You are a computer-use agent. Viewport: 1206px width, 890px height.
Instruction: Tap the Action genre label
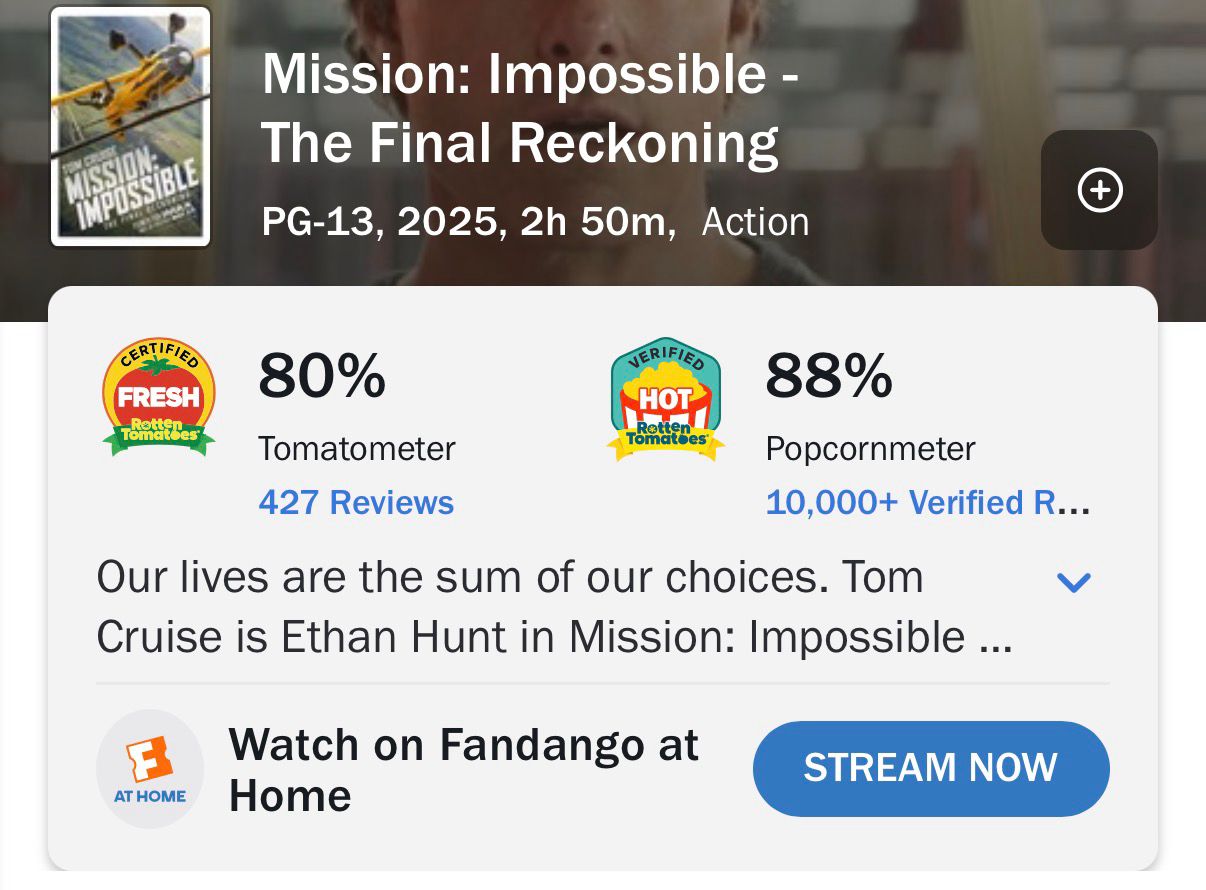[x=755, y=222]
